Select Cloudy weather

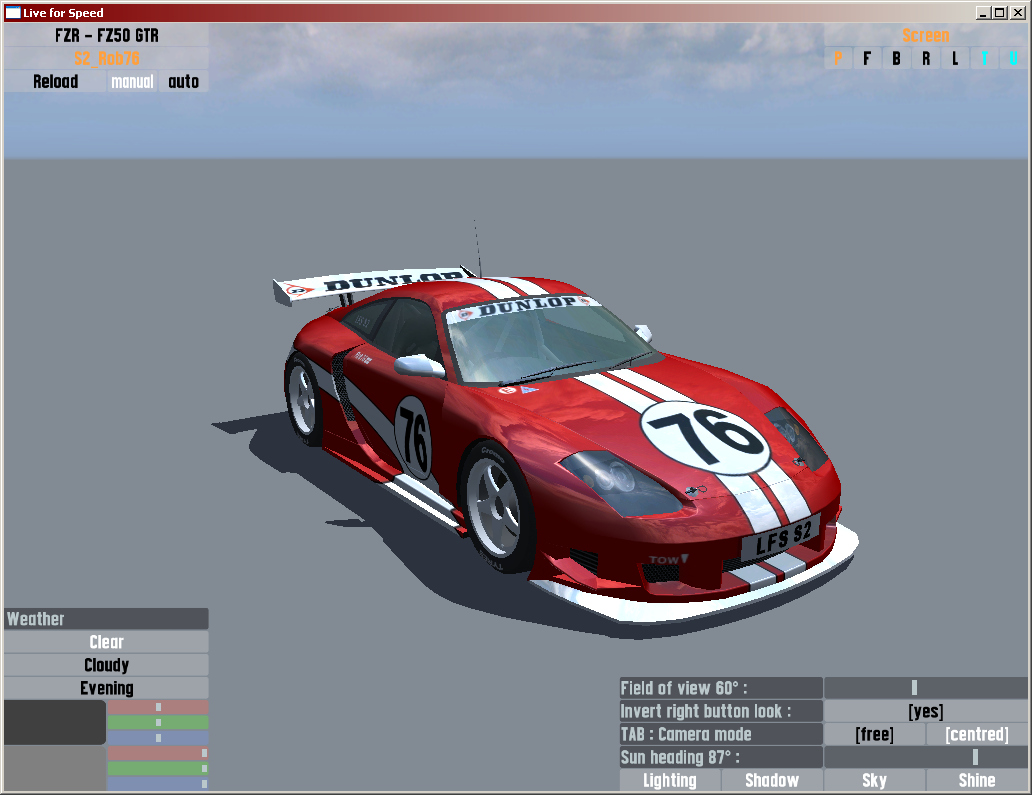107,665
